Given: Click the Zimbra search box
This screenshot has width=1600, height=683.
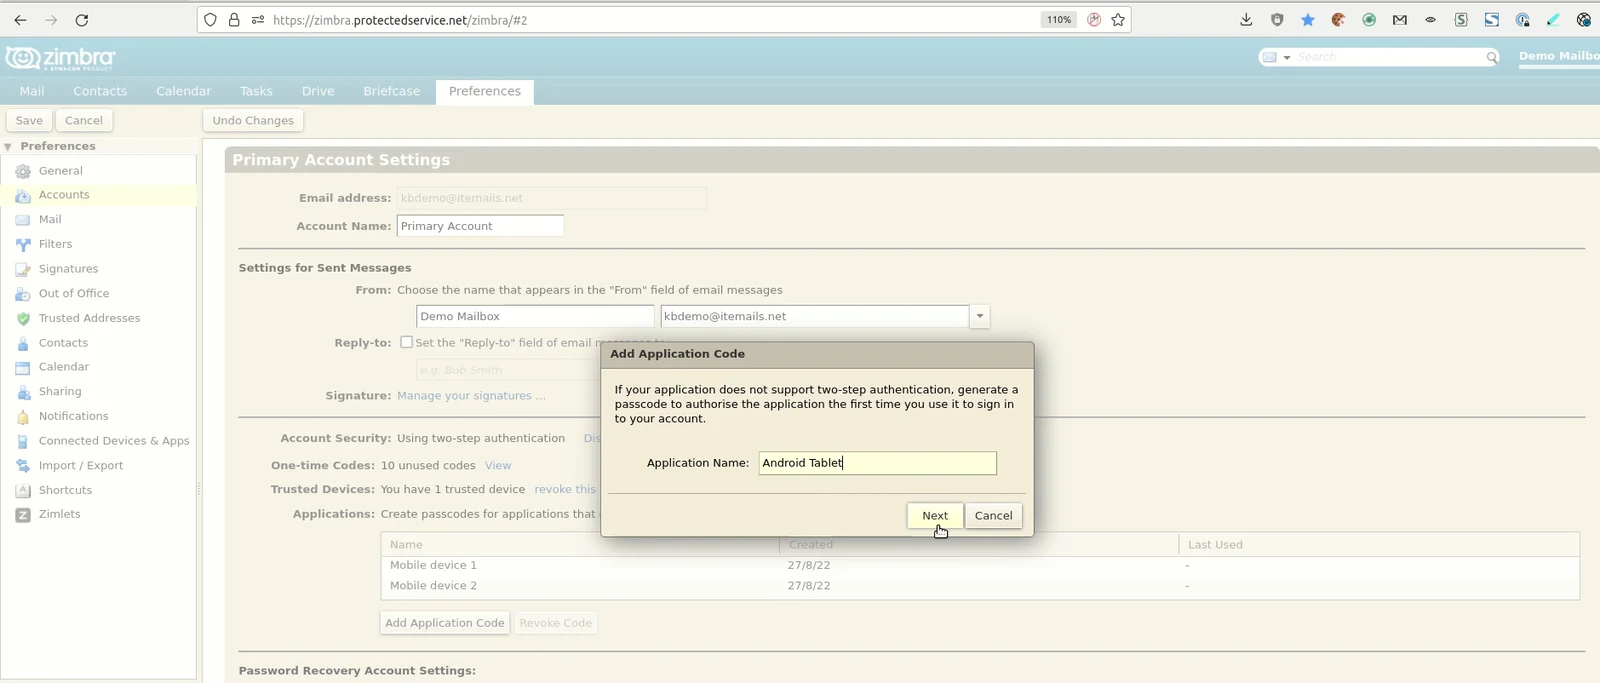Looking at the screenshot, I should pyautogui.click(x=1390, y=57).
